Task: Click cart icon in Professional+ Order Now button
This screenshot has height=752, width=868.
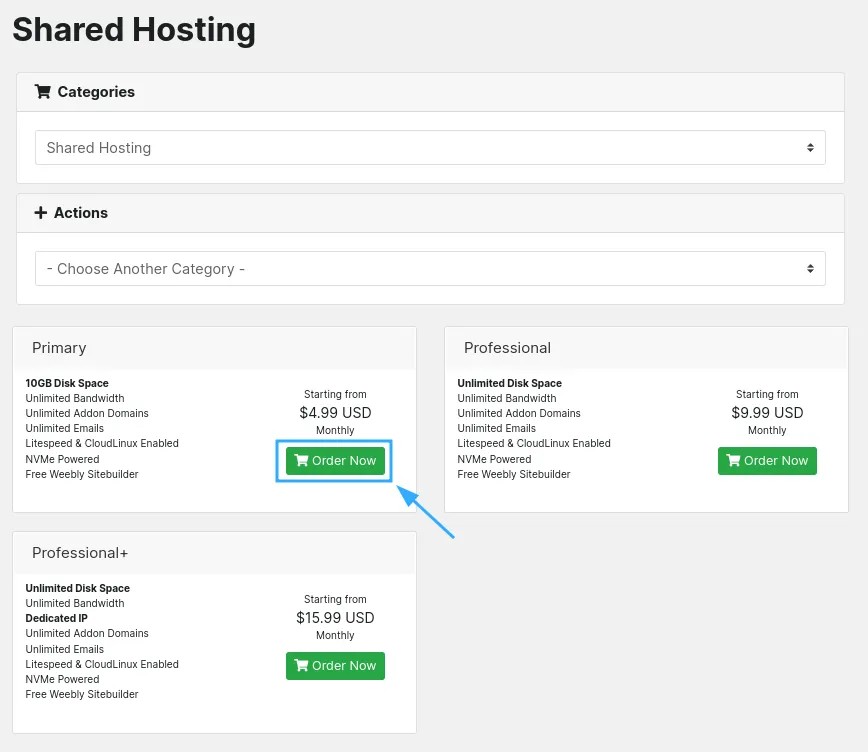Action: click(x=301, y=665)
